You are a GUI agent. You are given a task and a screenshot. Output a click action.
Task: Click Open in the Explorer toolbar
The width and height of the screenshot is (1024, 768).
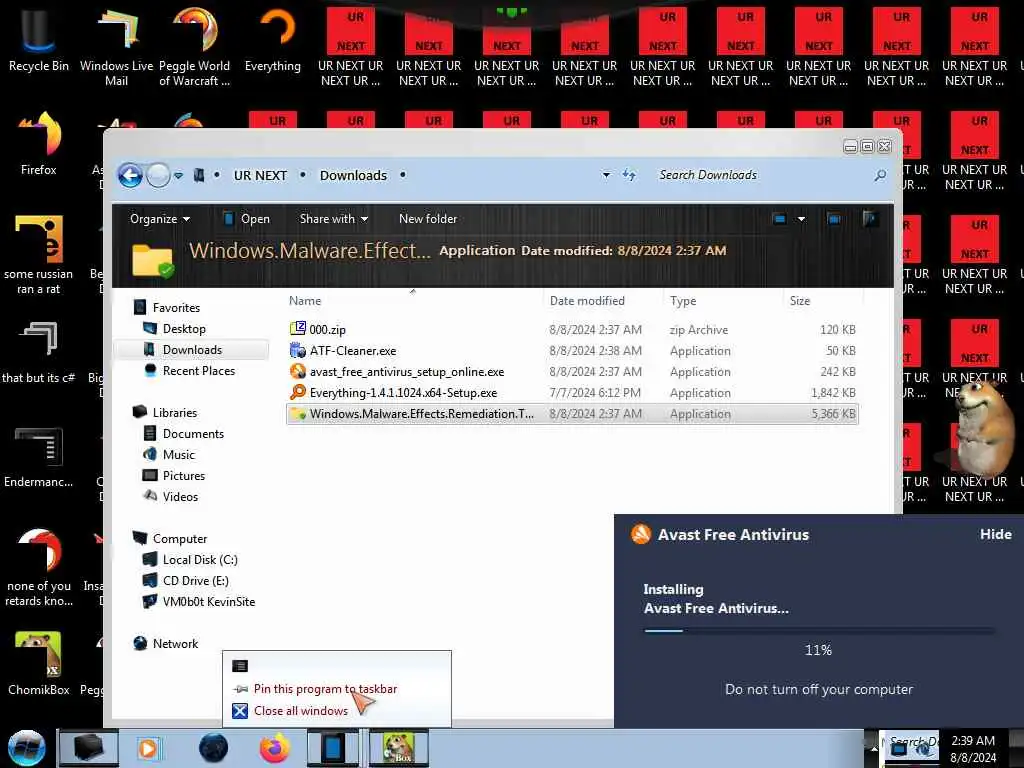pyautogui.click(x=246, y=219)
